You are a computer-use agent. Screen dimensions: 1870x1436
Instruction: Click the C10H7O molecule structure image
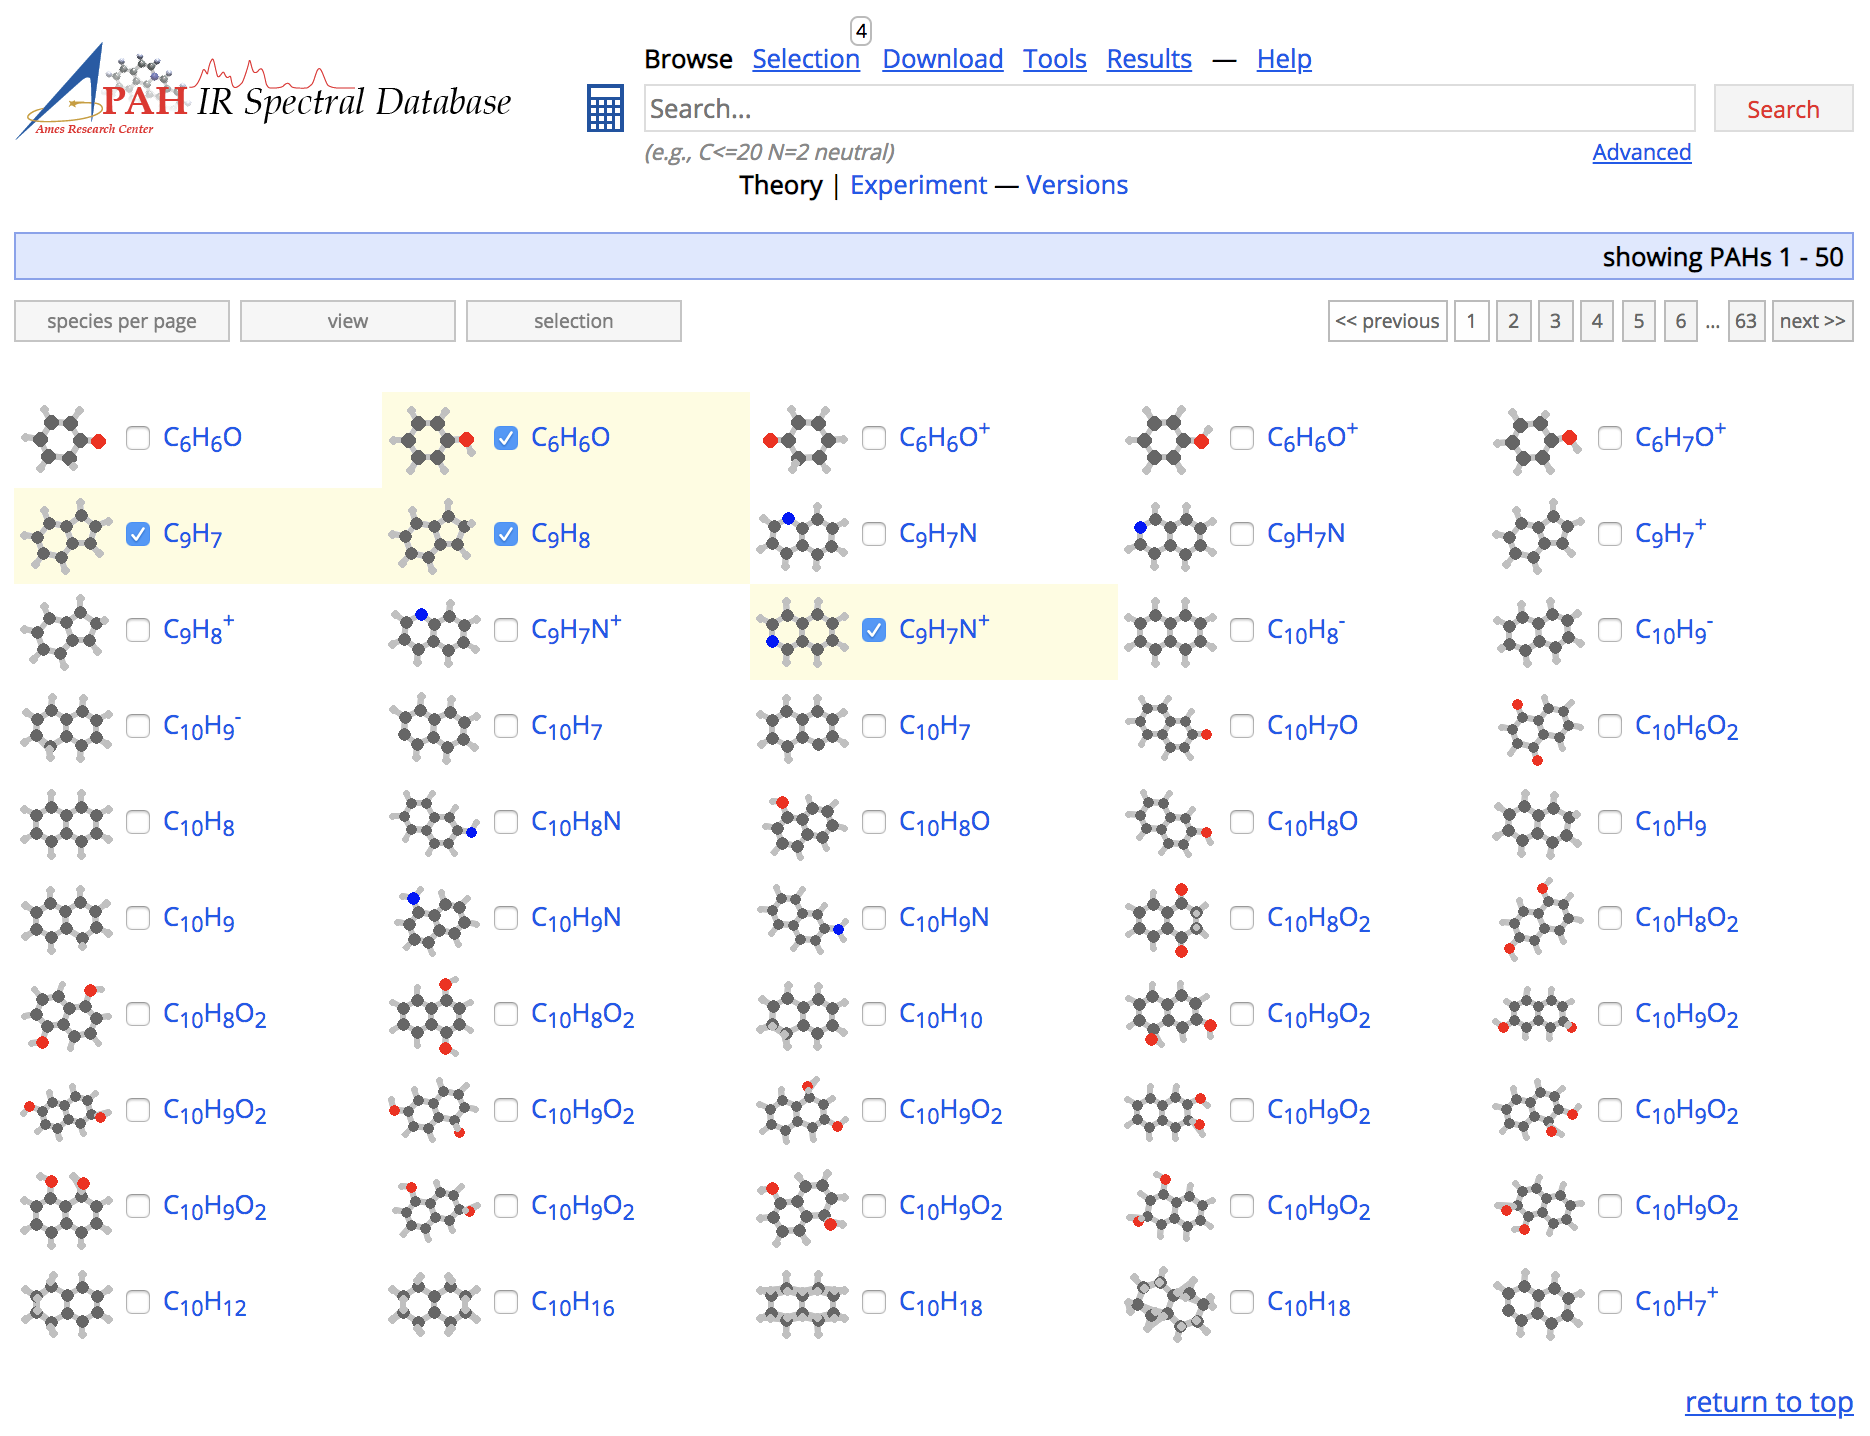(x=1170, y=727)
